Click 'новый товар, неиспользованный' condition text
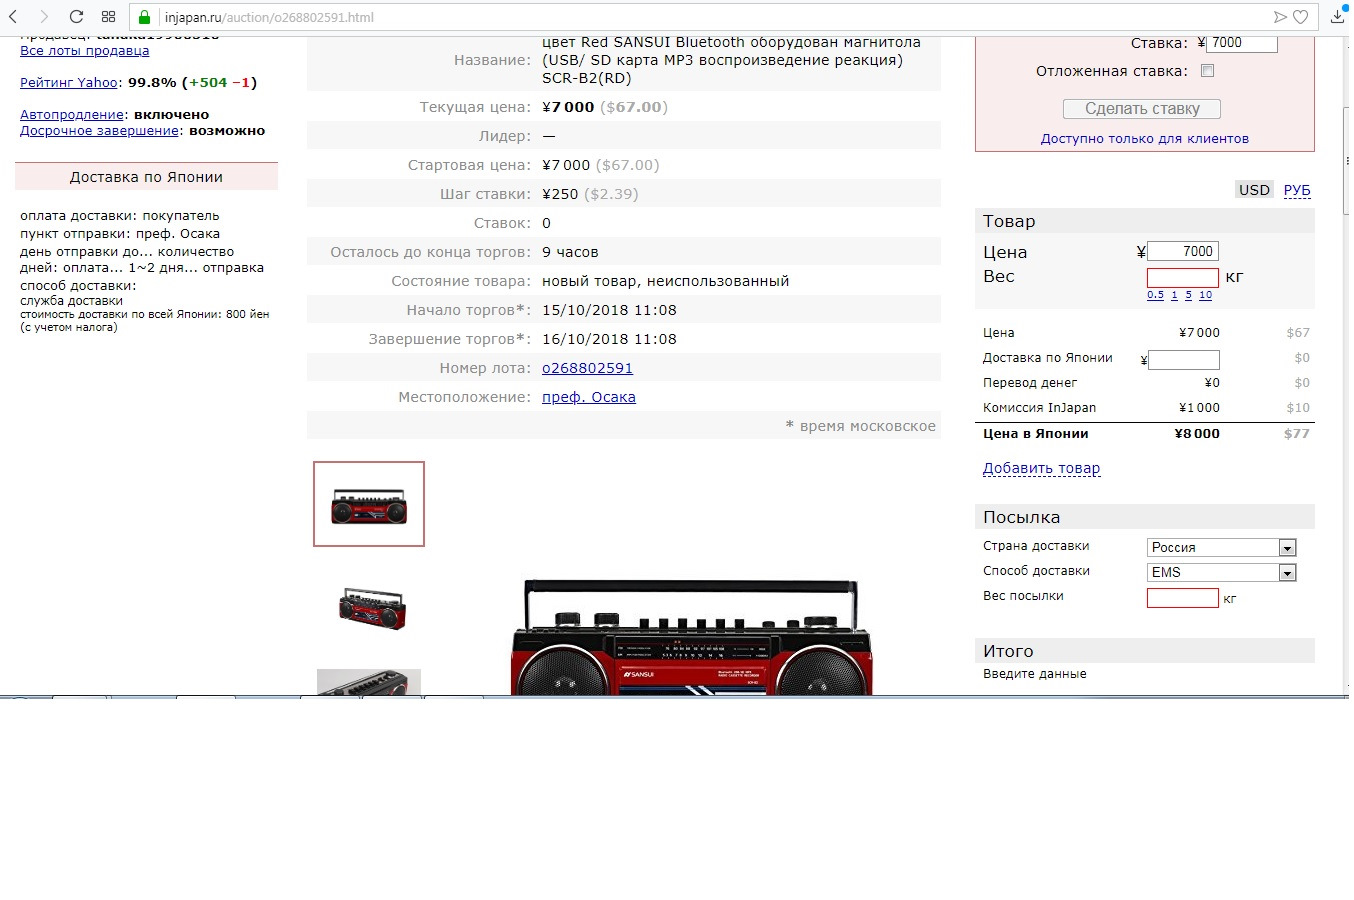 click(x=665, y=281)
